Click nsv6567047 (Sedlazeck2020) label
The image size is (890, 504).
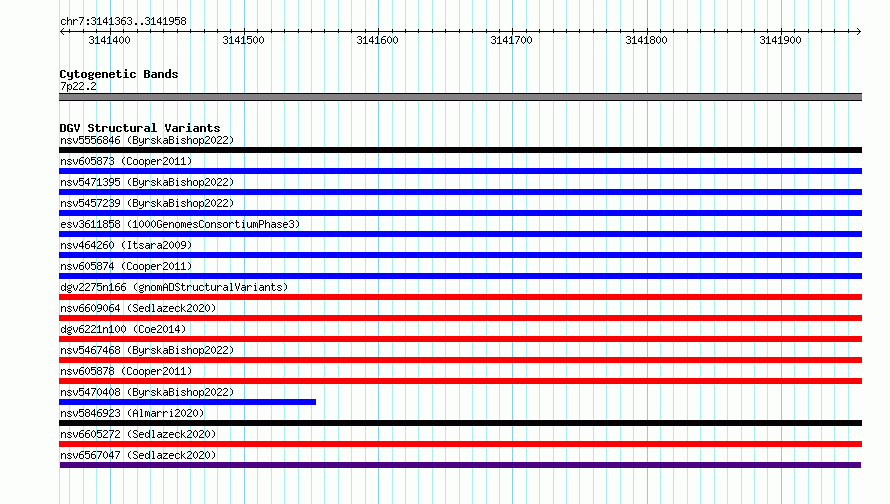tap(138, 455)
